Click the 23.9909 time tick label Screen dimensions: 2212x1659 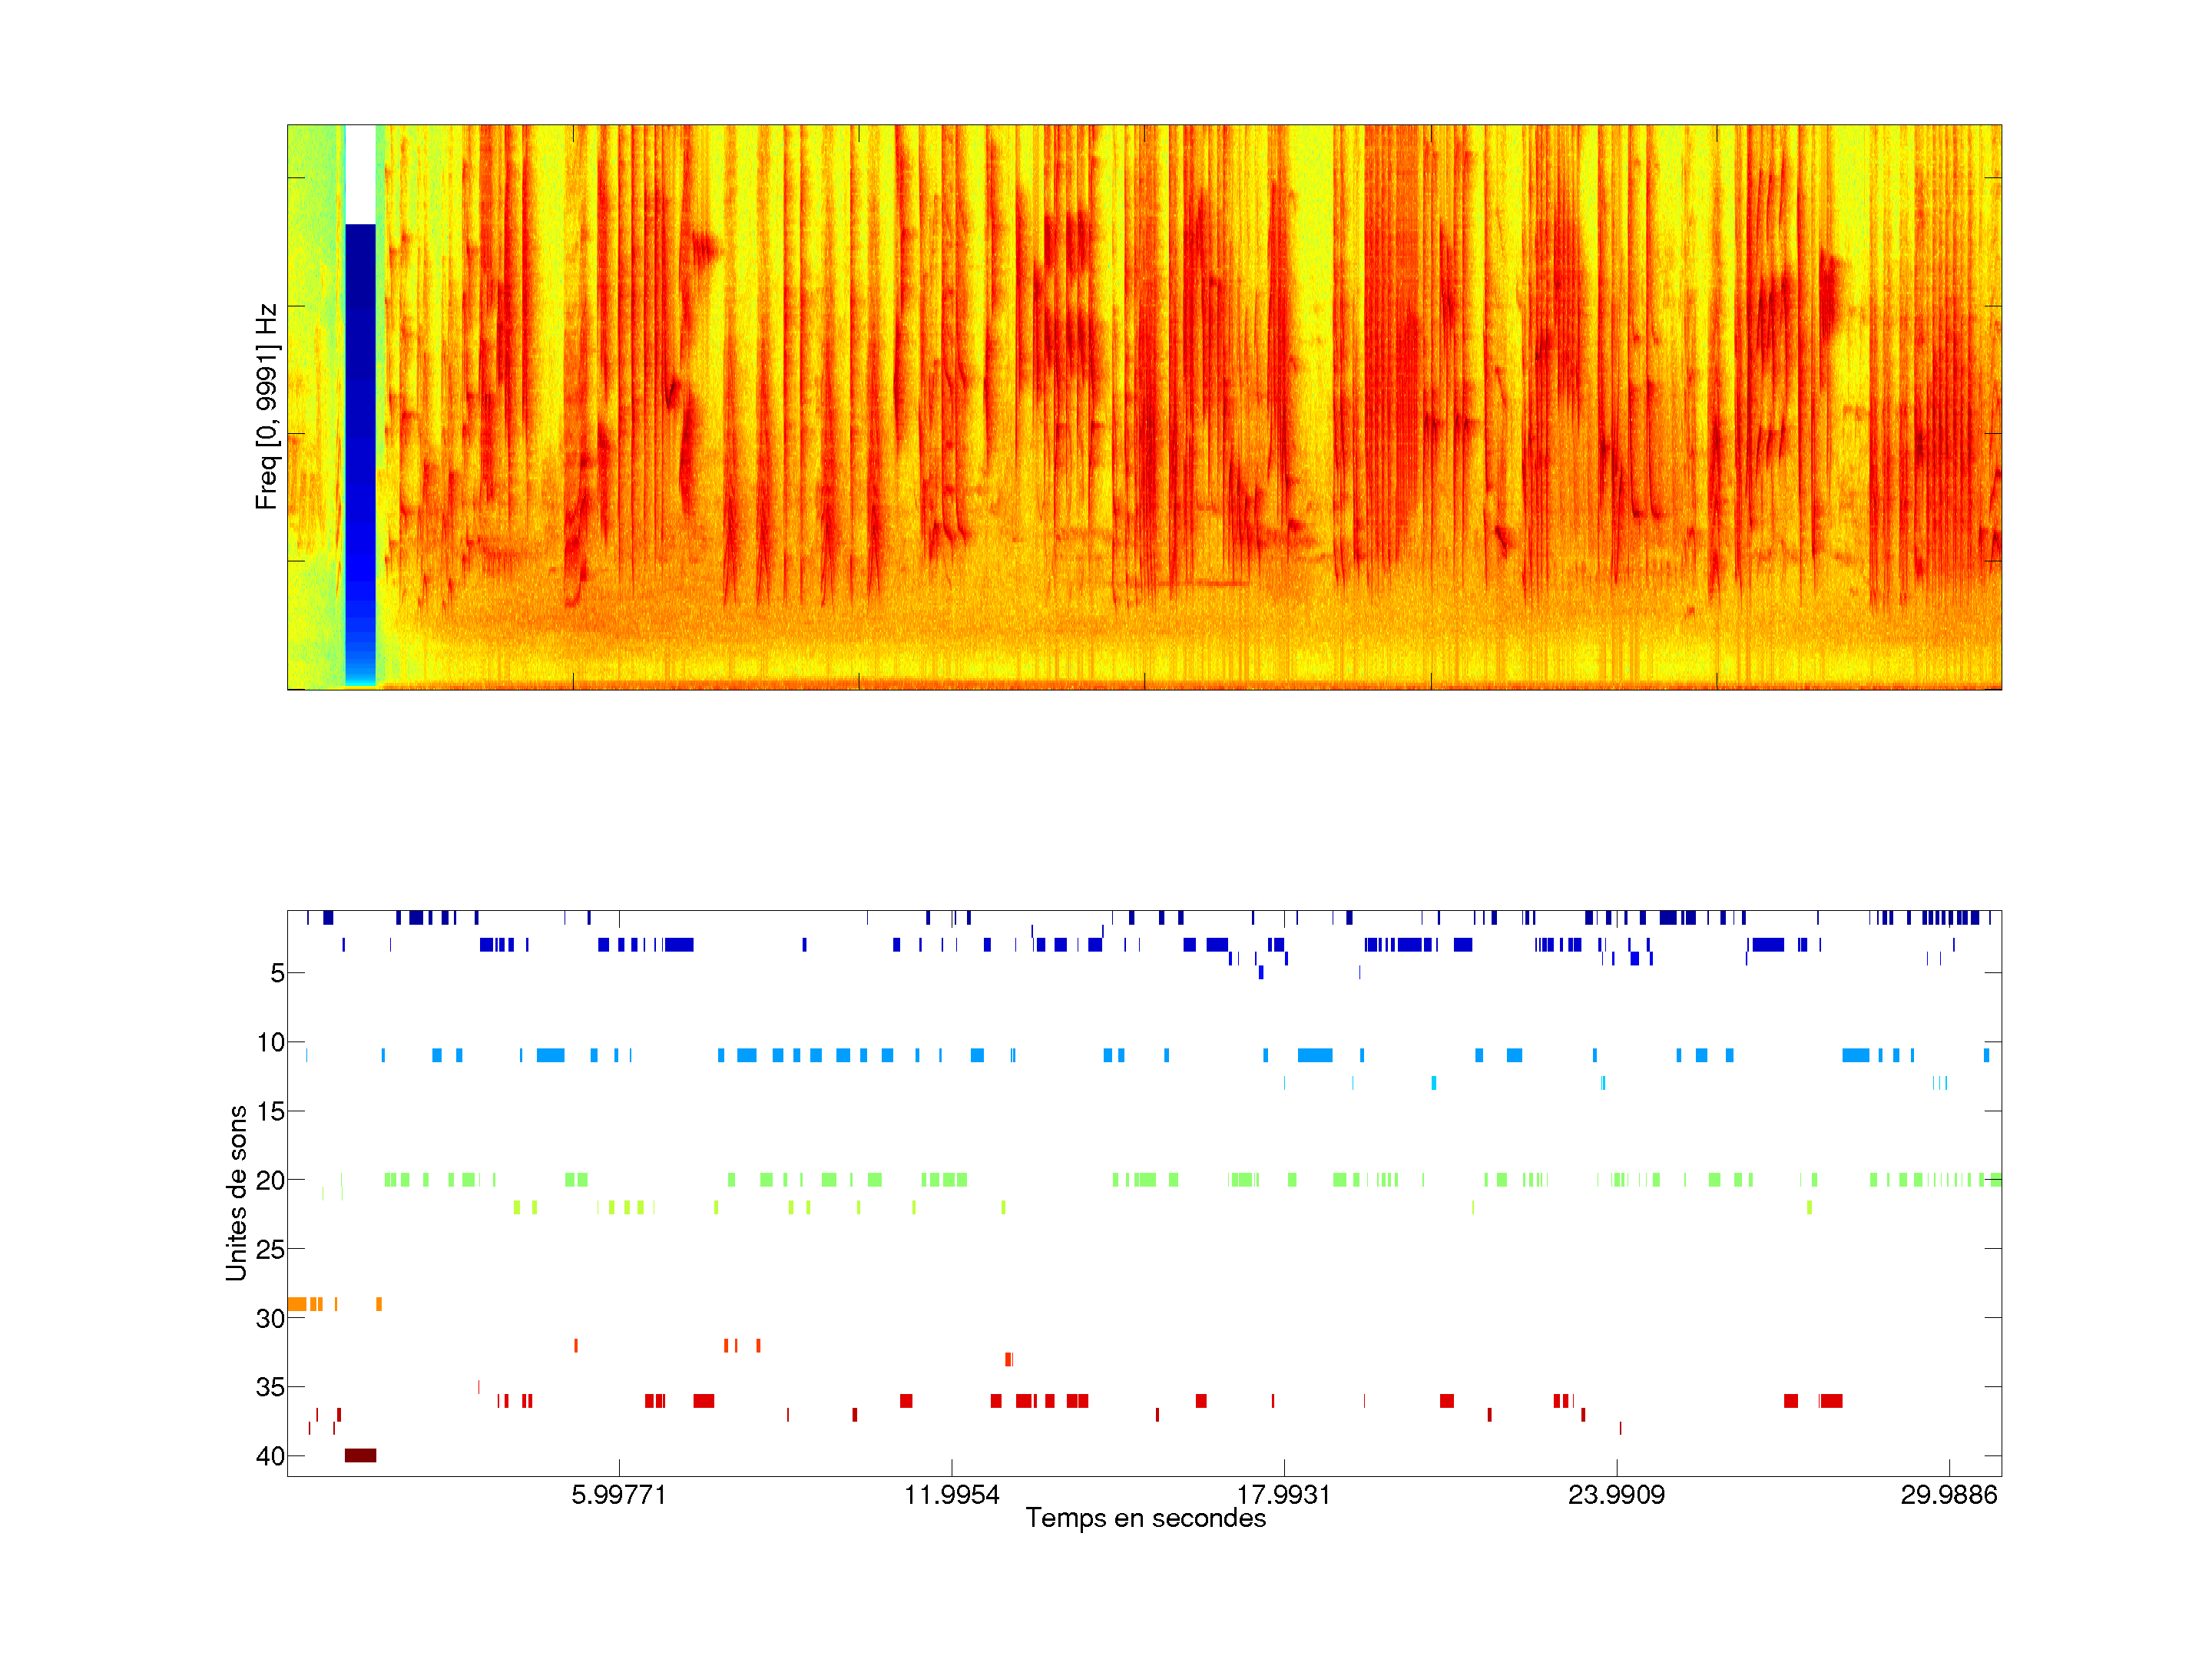(1616, 1495)
